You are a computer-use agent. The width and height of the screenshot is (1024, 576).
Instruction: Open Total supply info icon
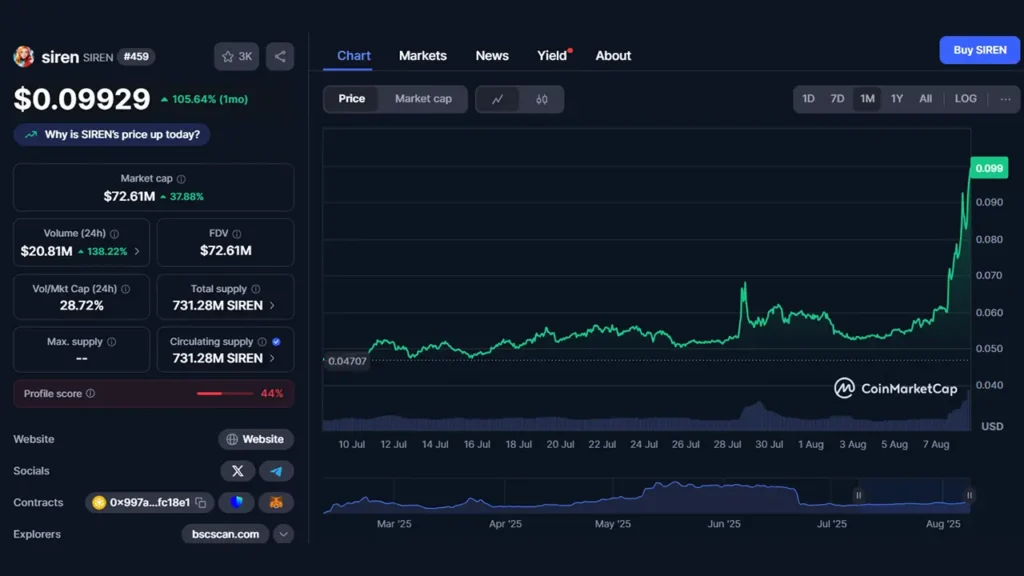tap(255, 289)
